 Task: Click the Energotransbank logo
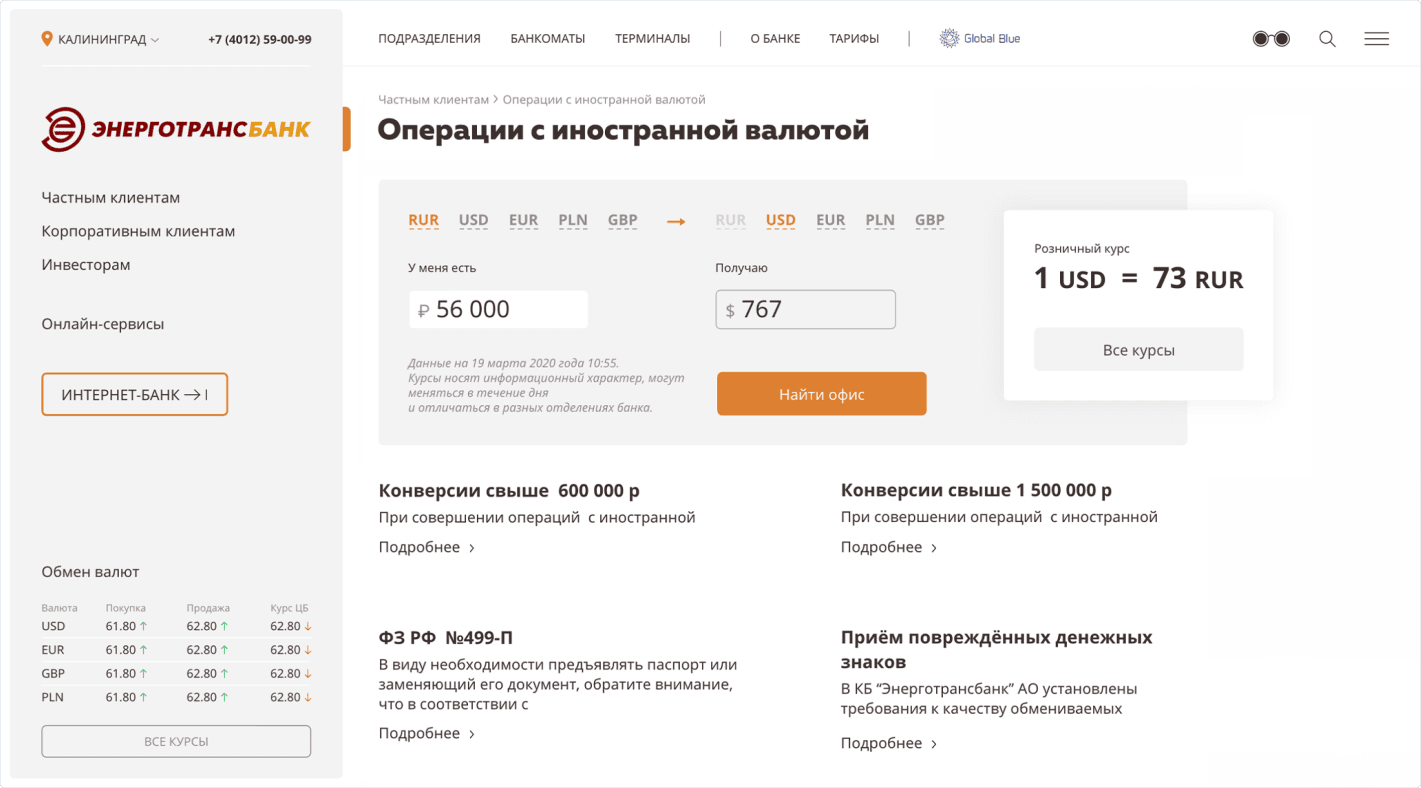[176, 129]
